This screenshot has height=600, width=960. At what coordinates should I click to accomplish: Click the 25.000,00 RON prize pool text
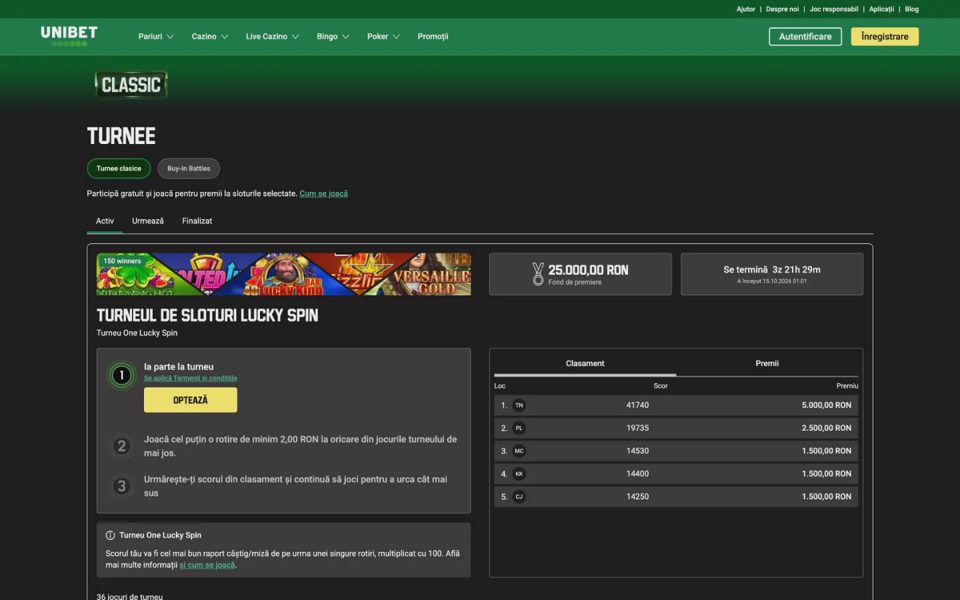point(588,270)
